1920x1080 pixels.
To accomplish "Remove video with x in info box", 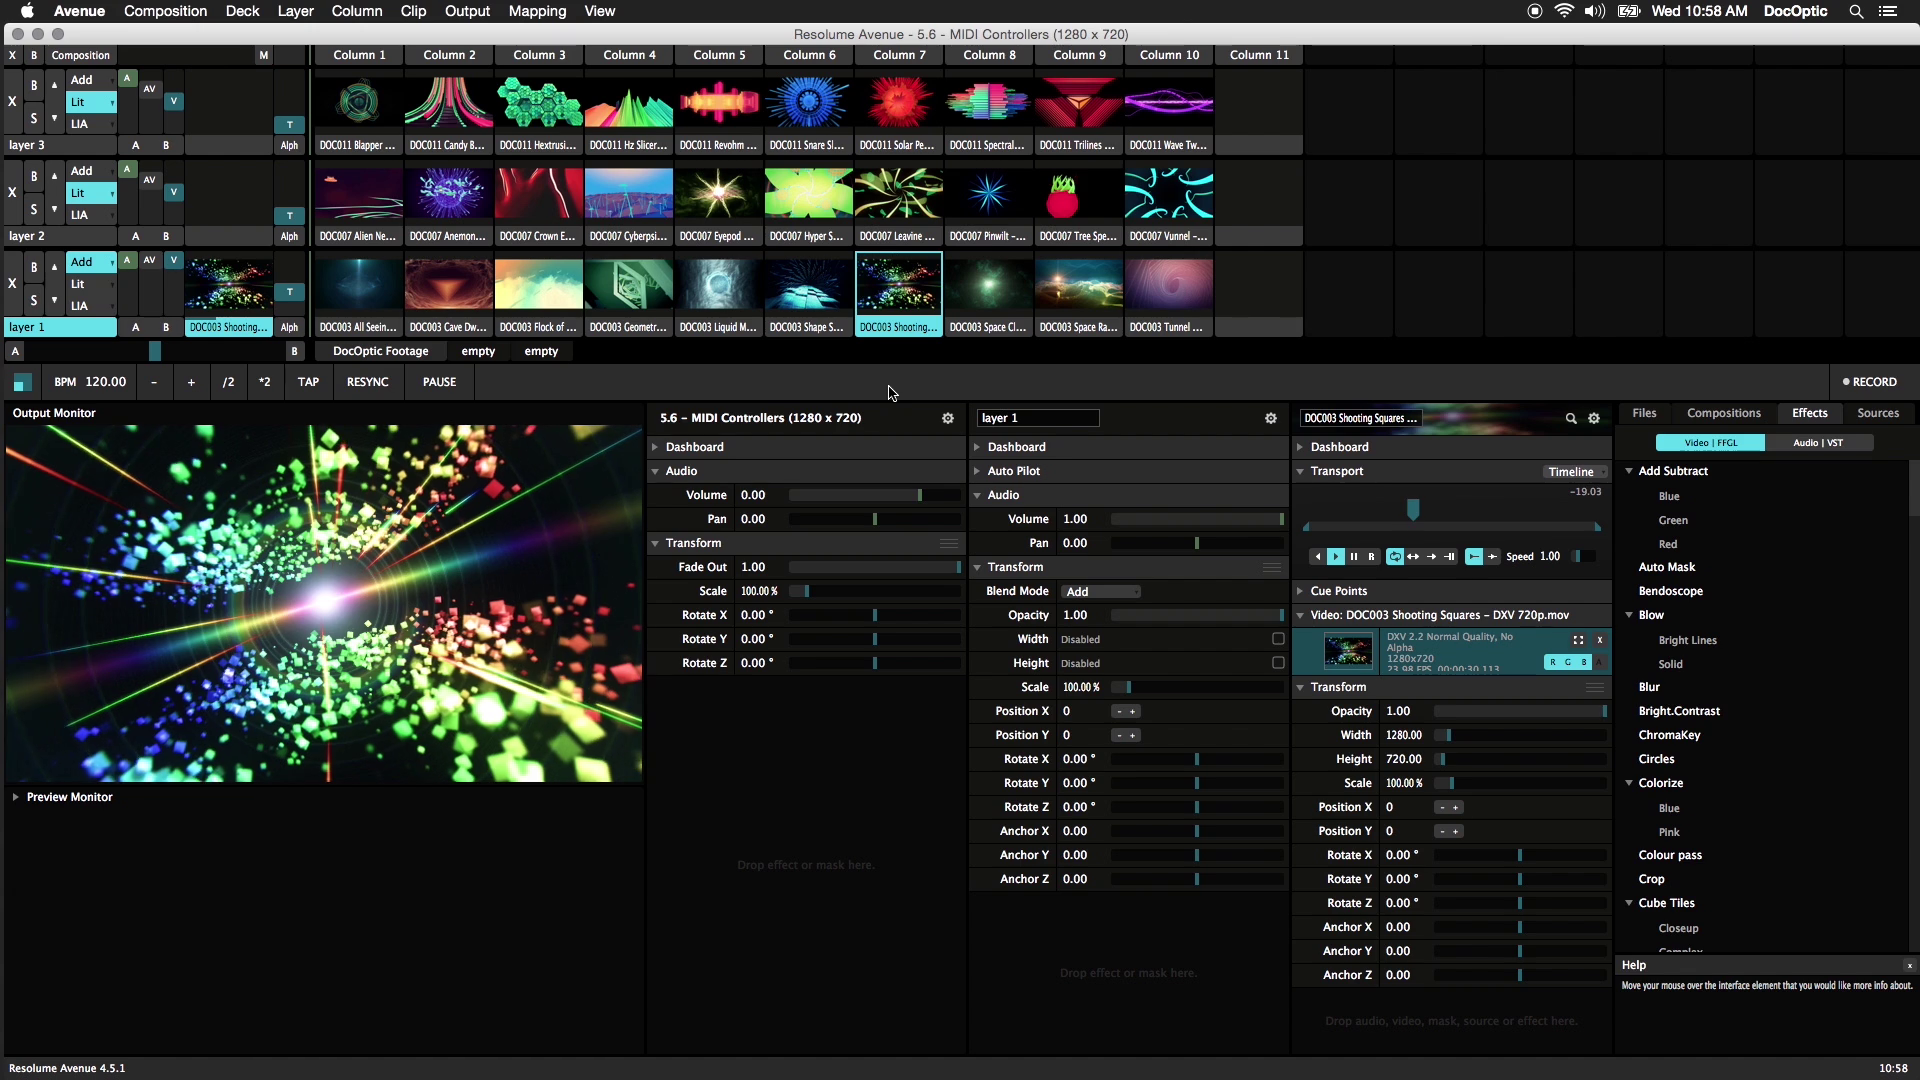I will pyautogui.click(x=1600, y=640).
